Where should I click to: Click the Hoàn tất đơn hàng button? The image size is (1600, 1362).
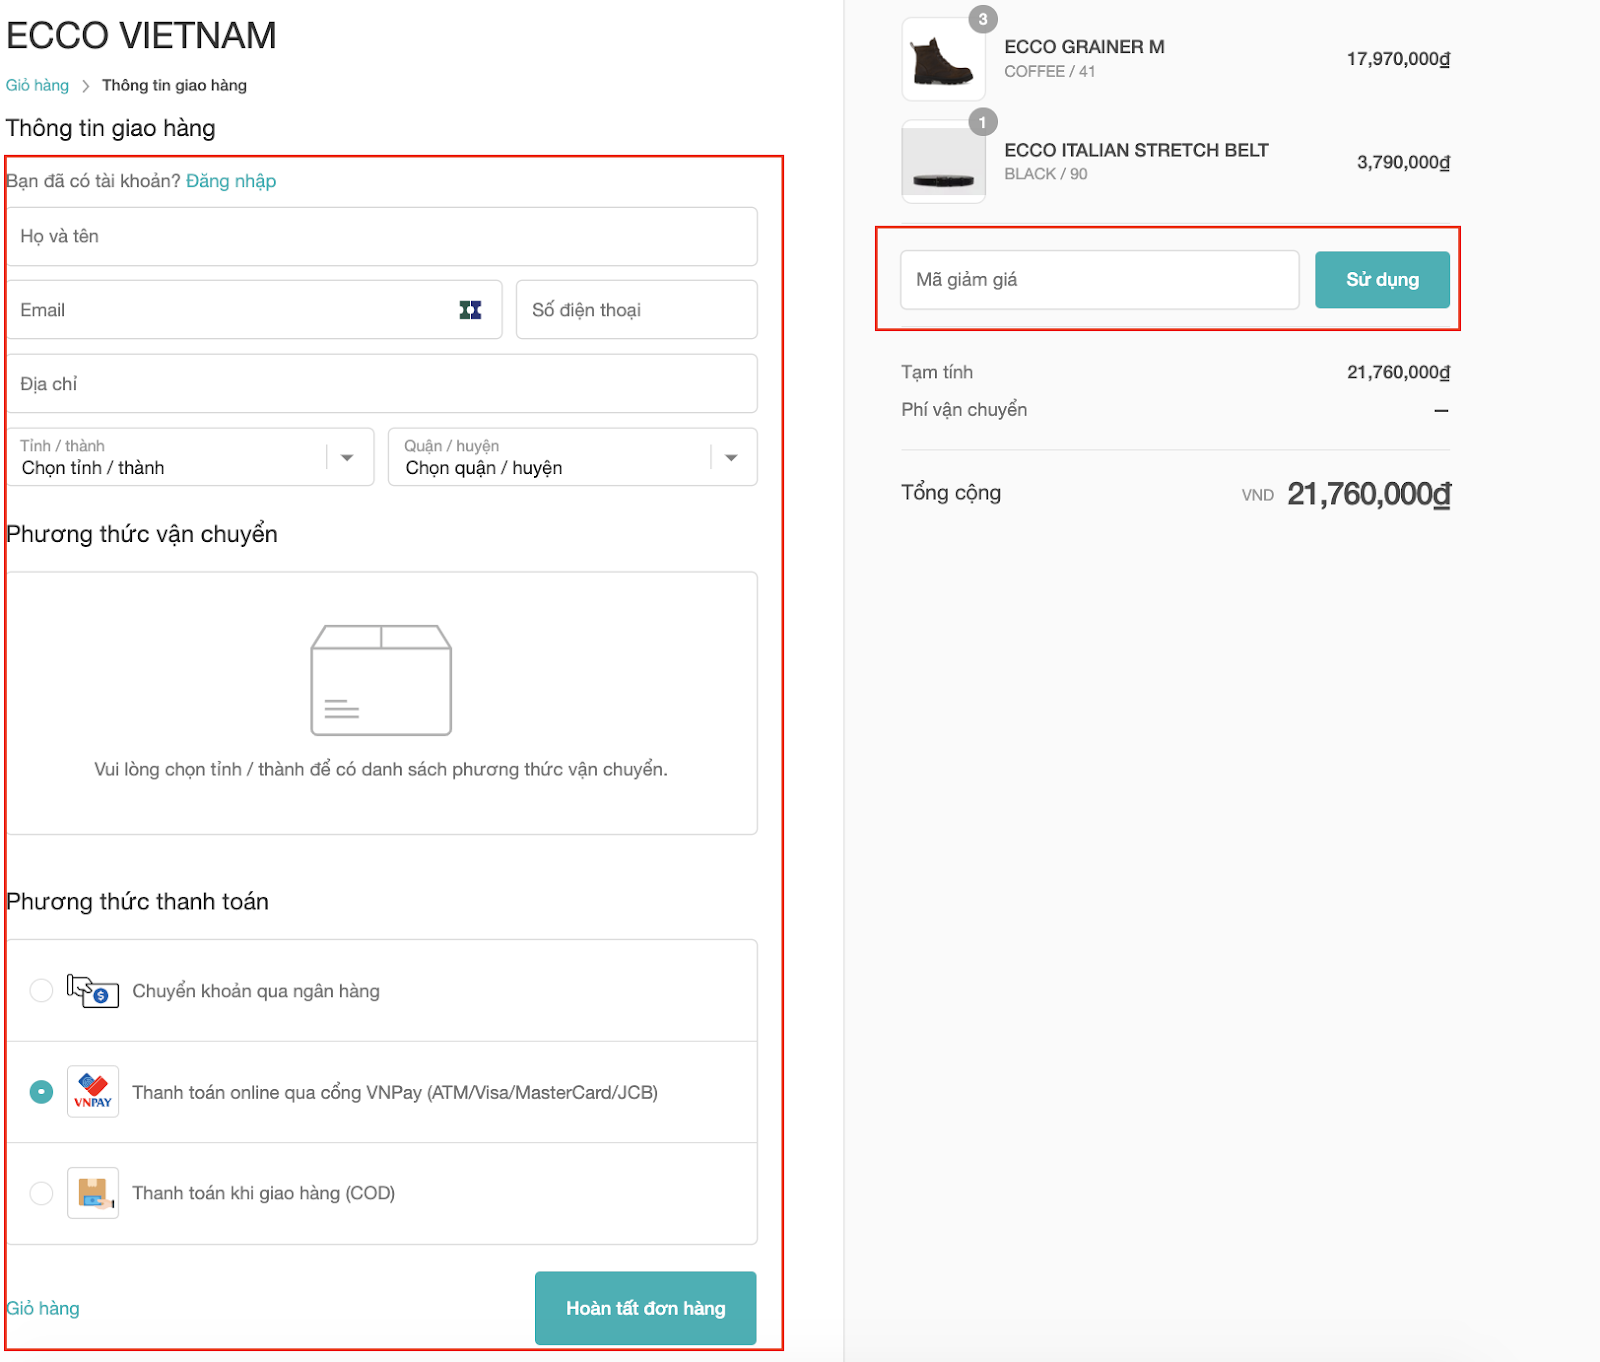(x=646, y=1308)
